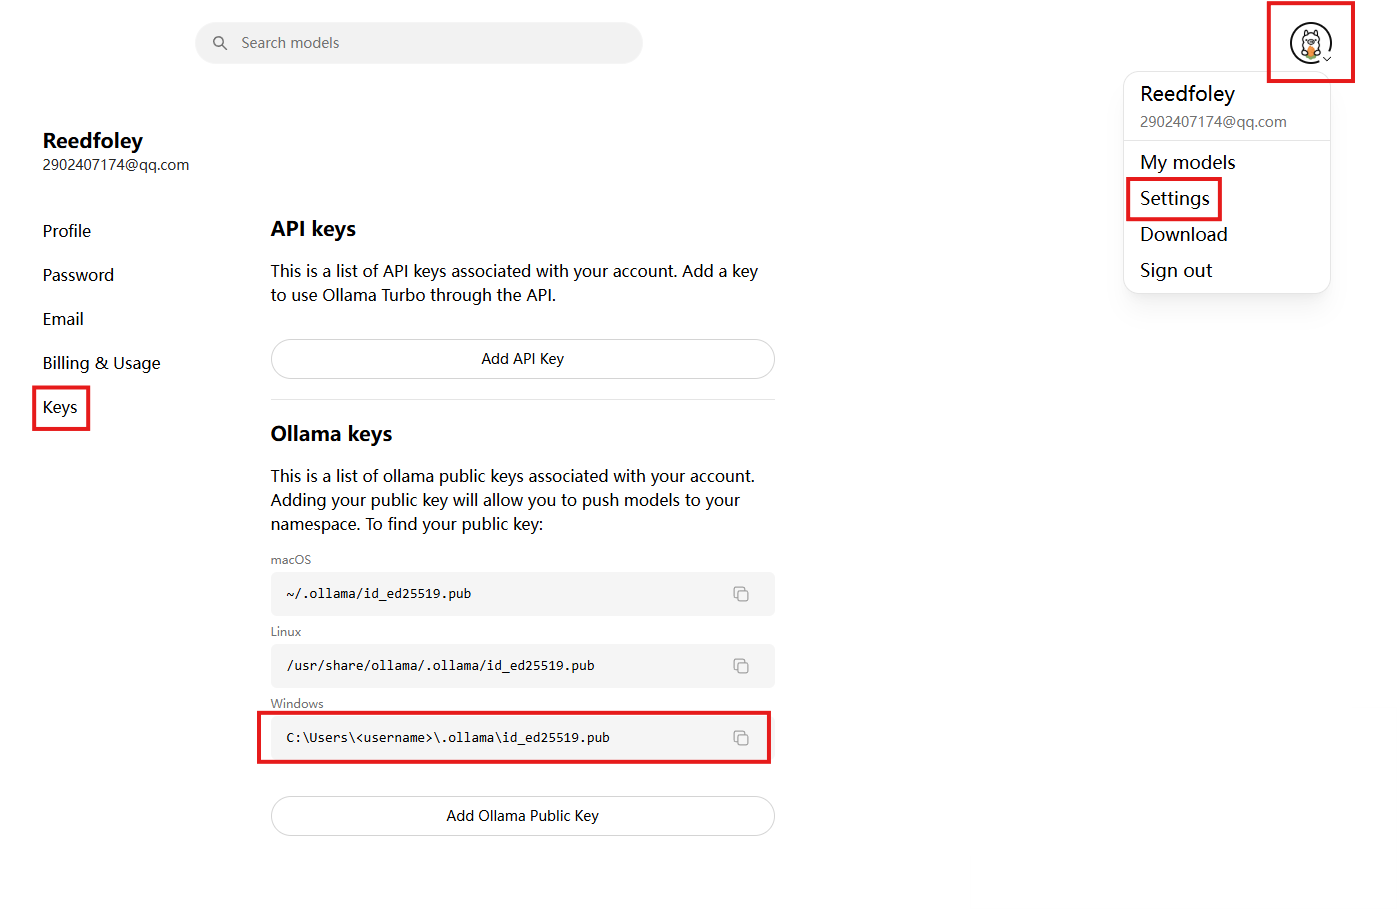Click the ~/.ollama/id_ed25519.pub path text
The image size is (1397, 909).
(x=379, y=594)
